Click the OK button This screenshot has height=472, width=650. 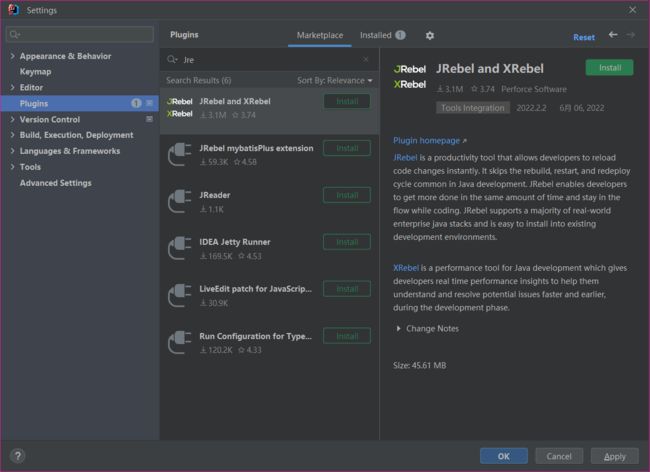coord(504,456)
